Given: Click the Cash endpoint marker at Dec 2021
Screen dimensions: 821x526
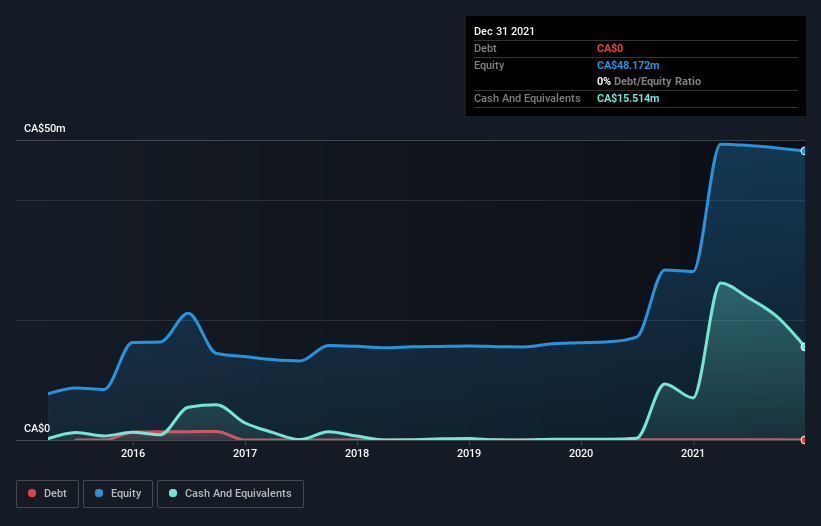Looking at the screenshot, I should [x=804, y=347].
